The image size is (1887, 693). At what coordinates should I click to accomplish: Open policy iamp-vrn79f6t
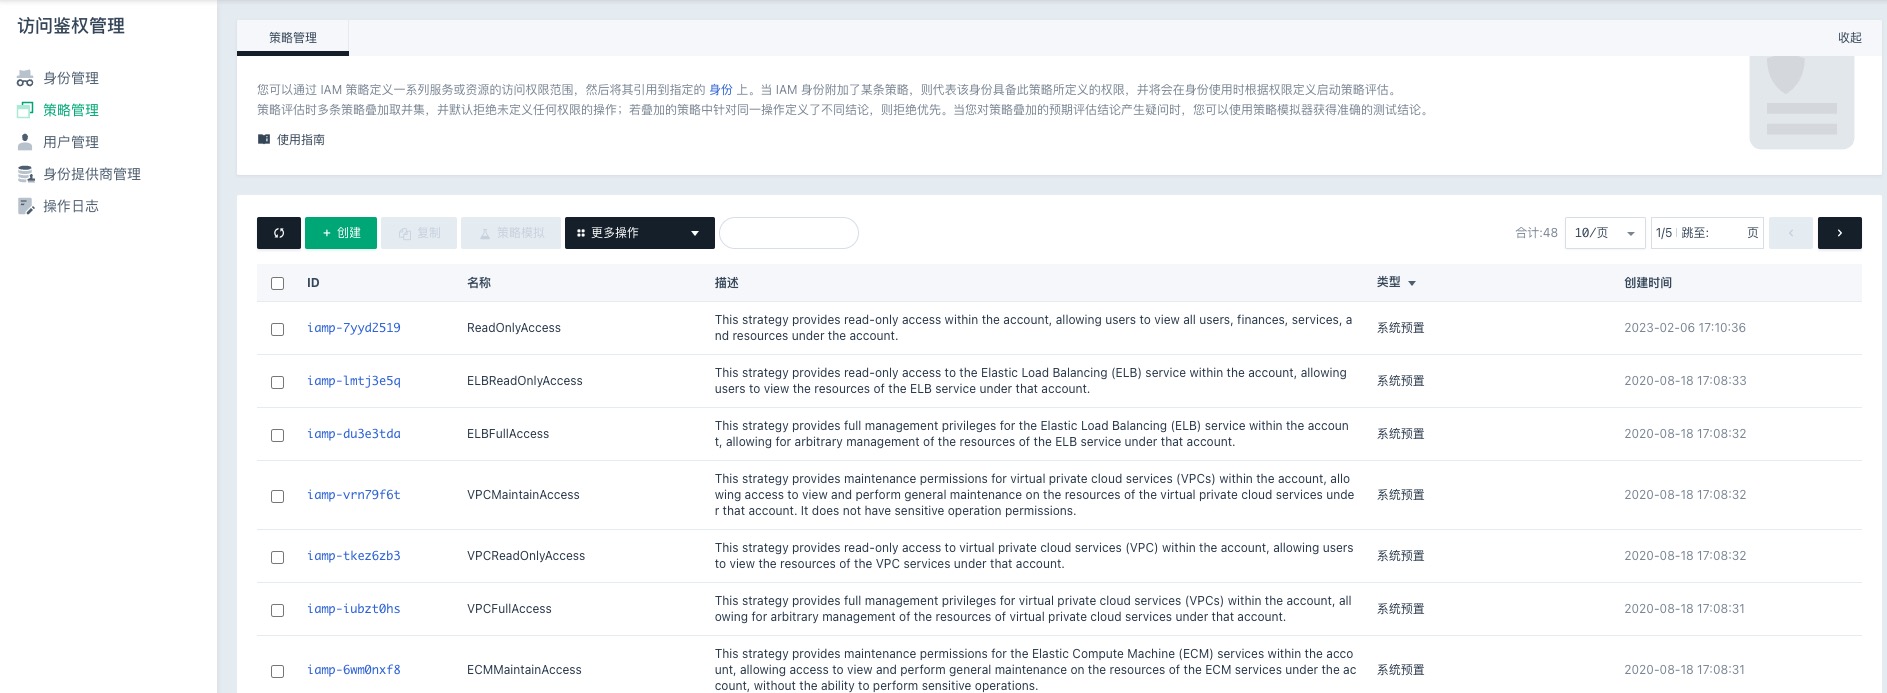tap(354, 495)
